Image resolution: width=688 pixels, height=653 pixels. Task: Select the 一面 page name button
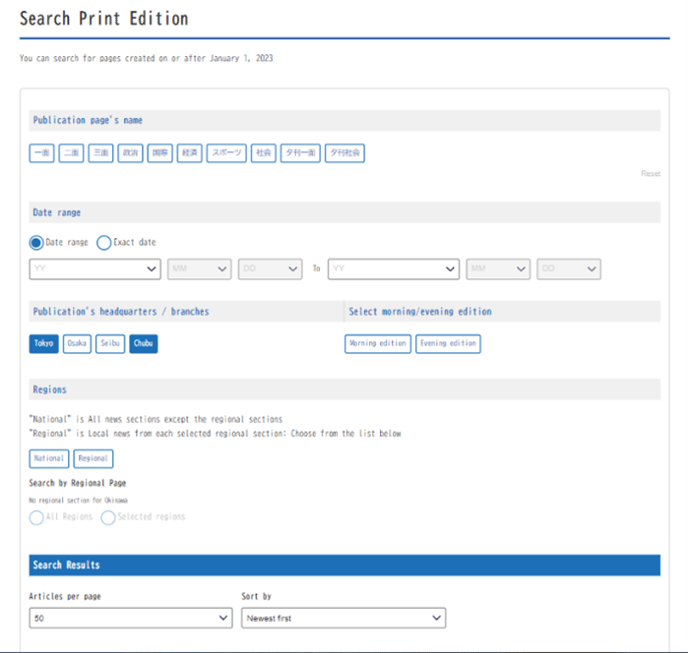42,153
